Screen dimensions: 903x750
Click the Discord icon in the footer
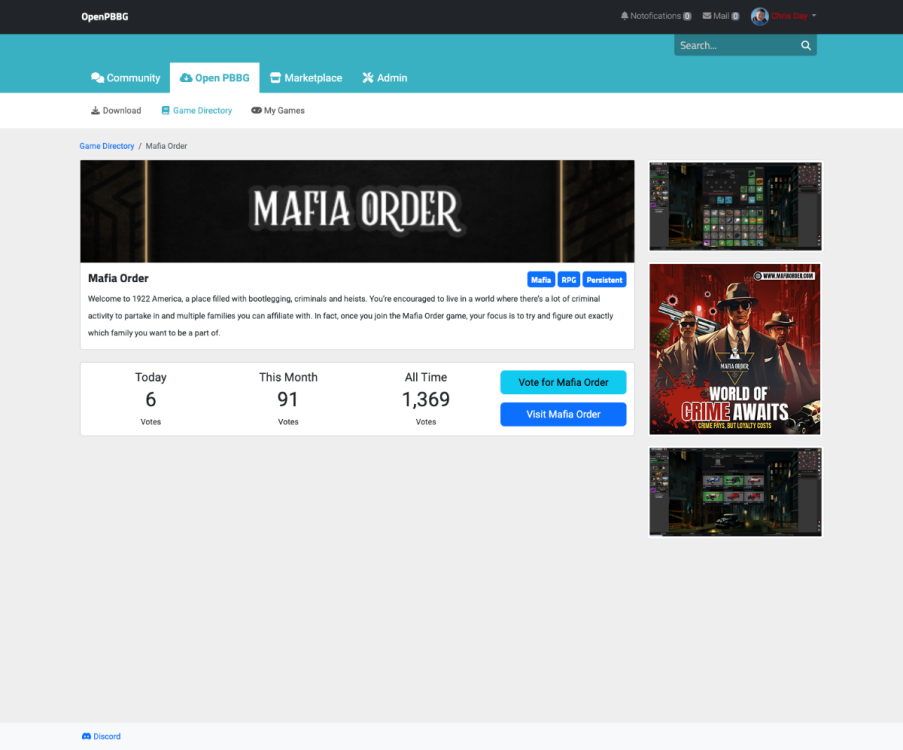(88, 736)
